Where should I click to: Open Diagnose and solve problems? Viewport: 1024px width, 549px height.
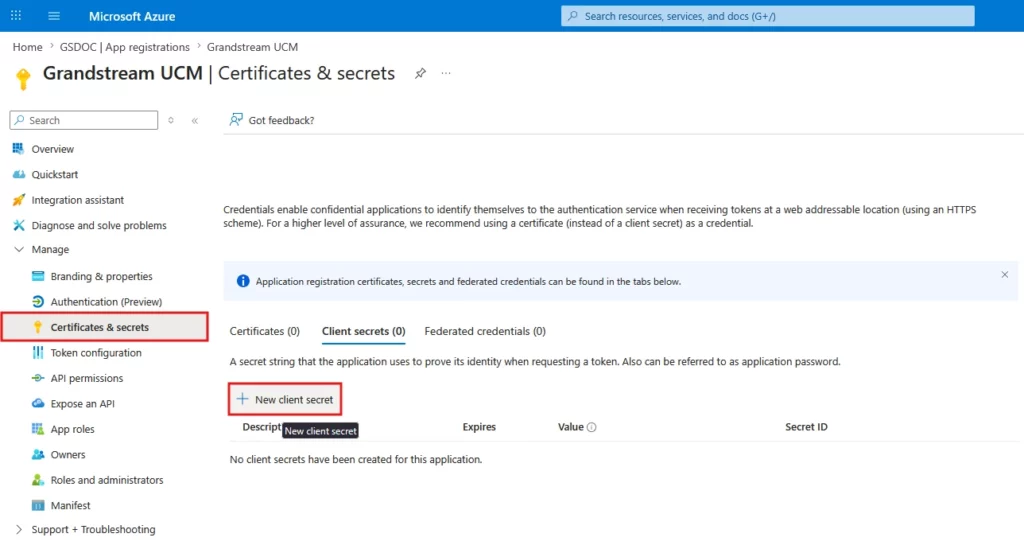[99, 225]
